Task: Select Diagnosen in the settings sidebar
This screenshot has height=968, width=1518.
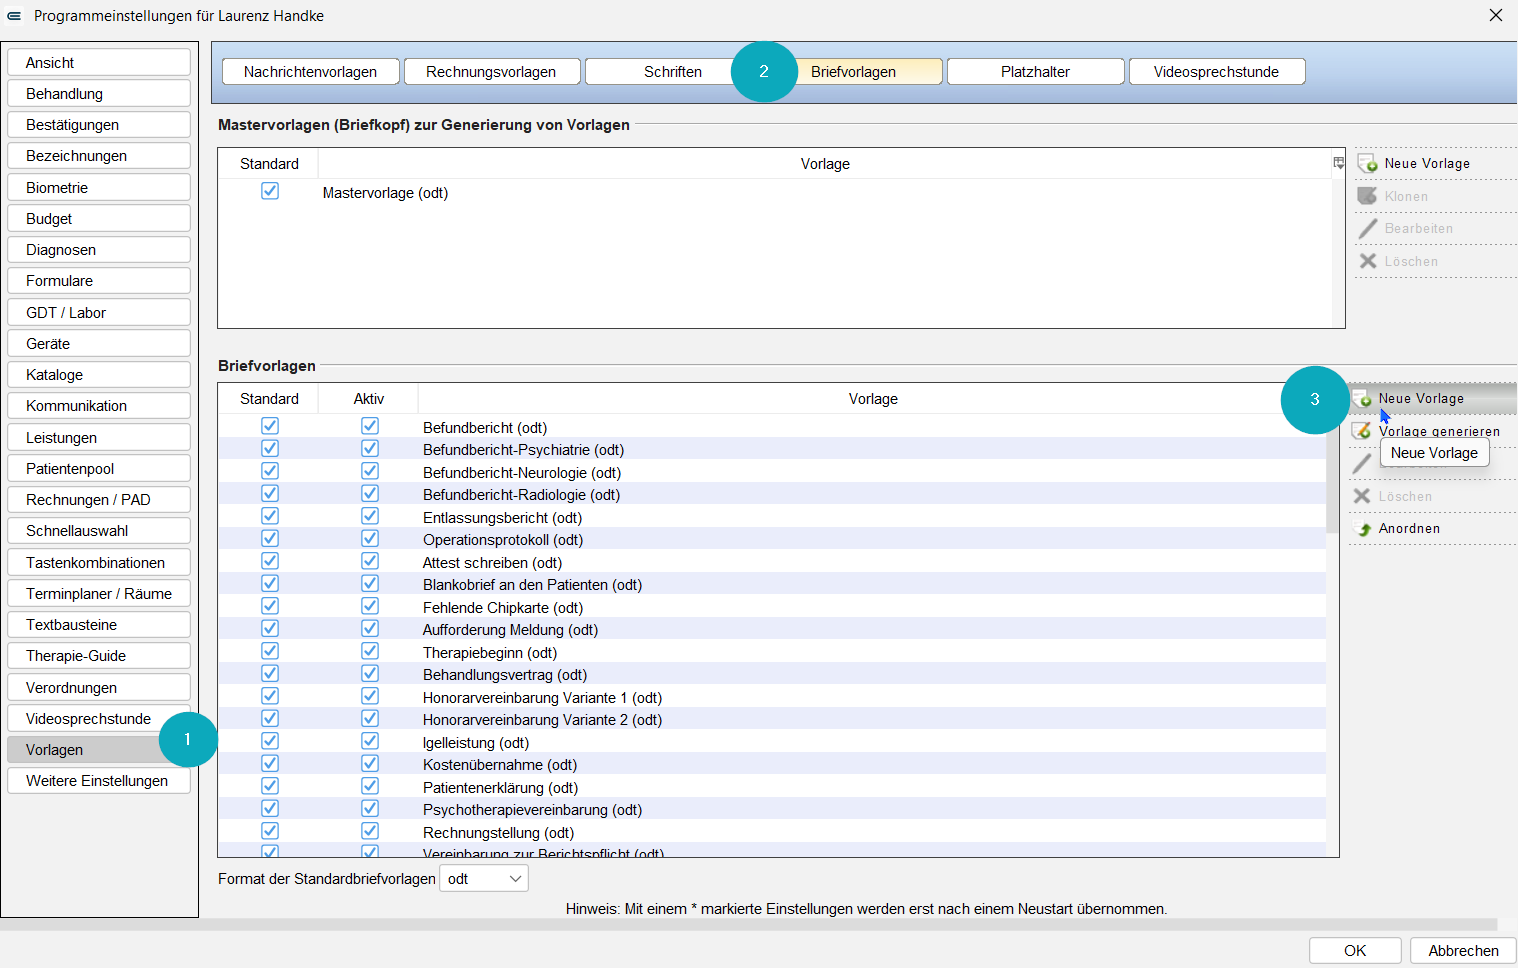Action: tap(99, 250)
